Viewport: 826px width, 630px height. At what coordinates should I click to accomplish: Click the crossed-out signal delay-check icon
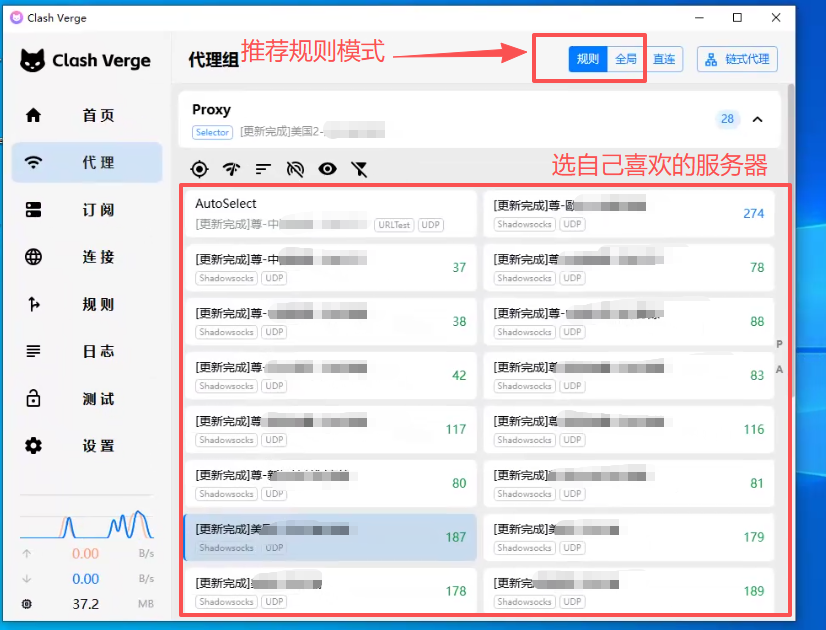(x=295, y=169)
